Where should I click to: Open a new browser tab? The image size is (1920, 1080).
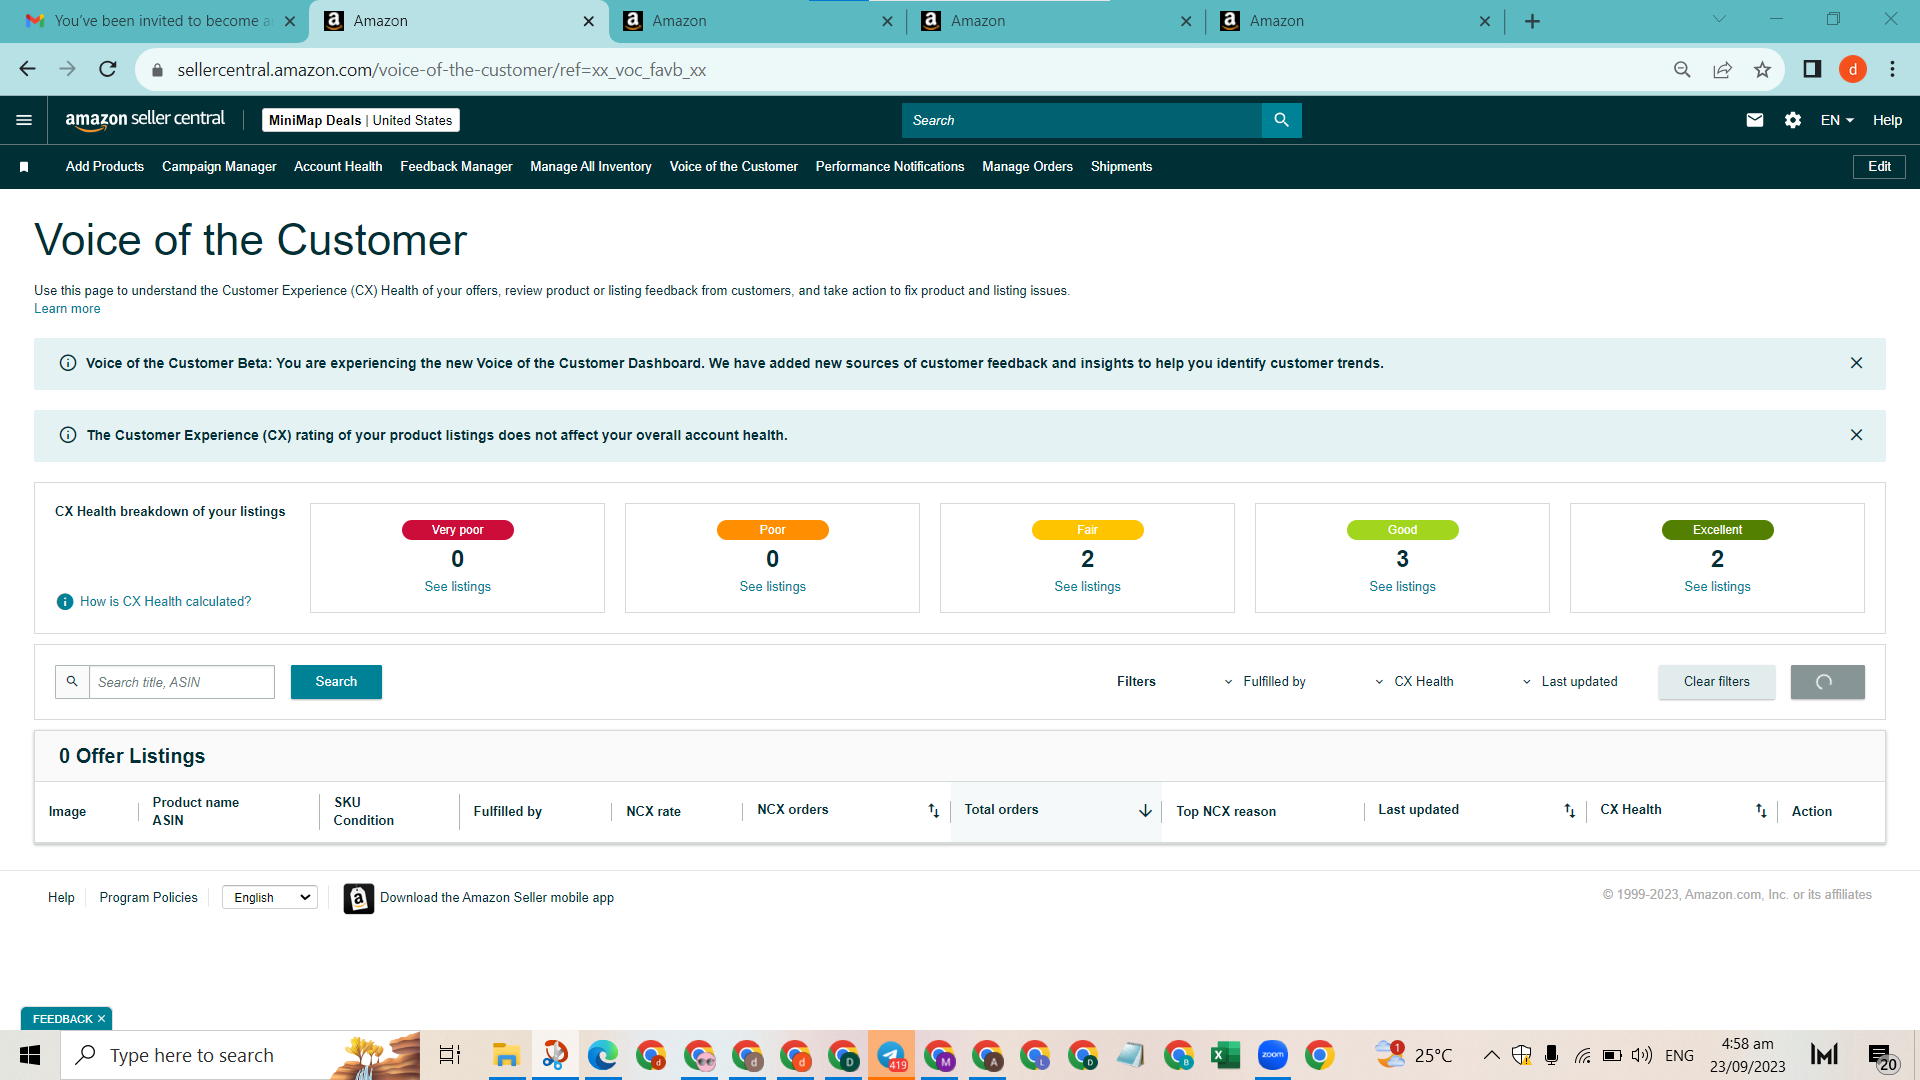tap(1532, 21)
